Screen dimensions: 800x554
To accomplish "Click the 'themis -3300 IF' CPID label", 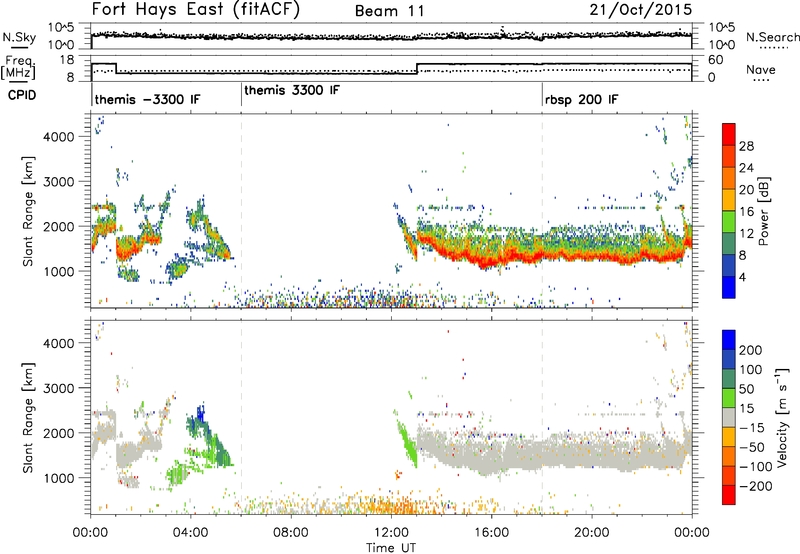I will tap(147, 99).
